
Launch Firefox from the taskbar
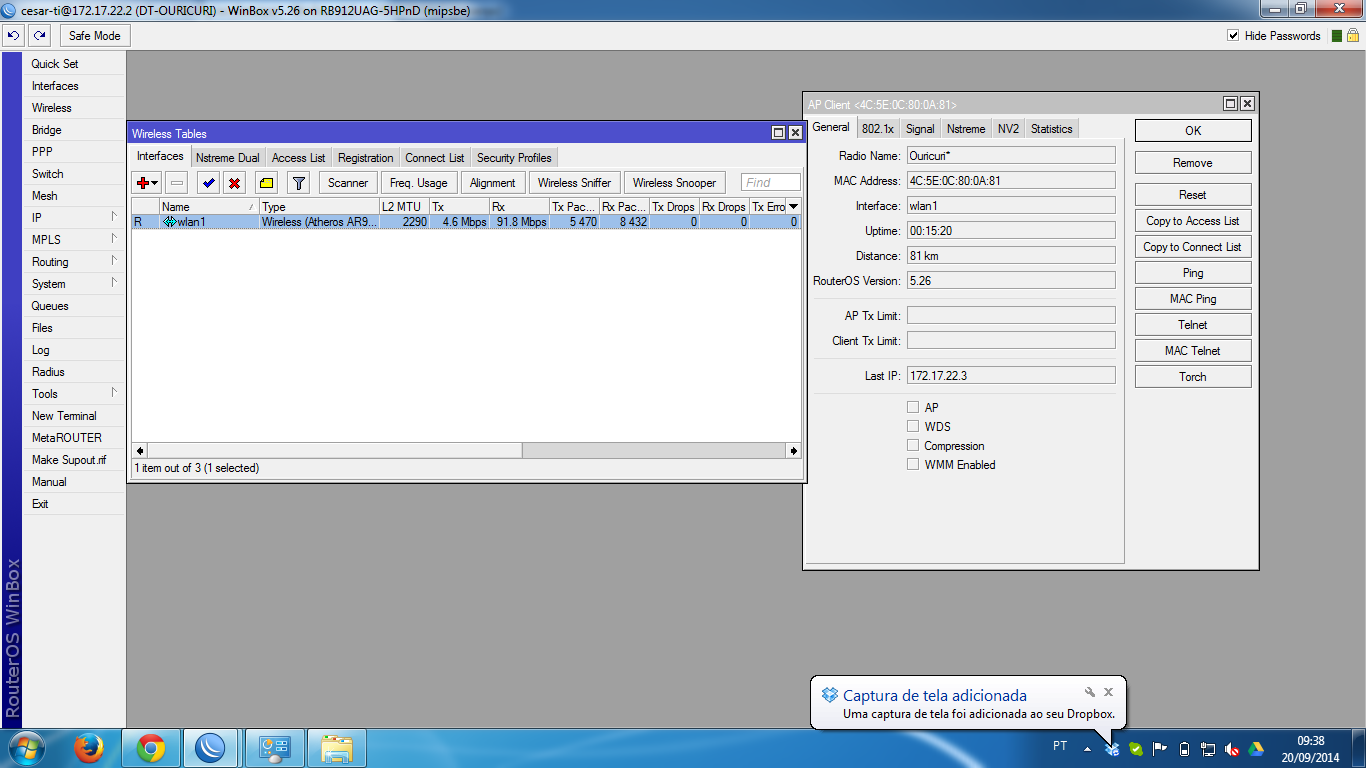click(x=89, y=748)
